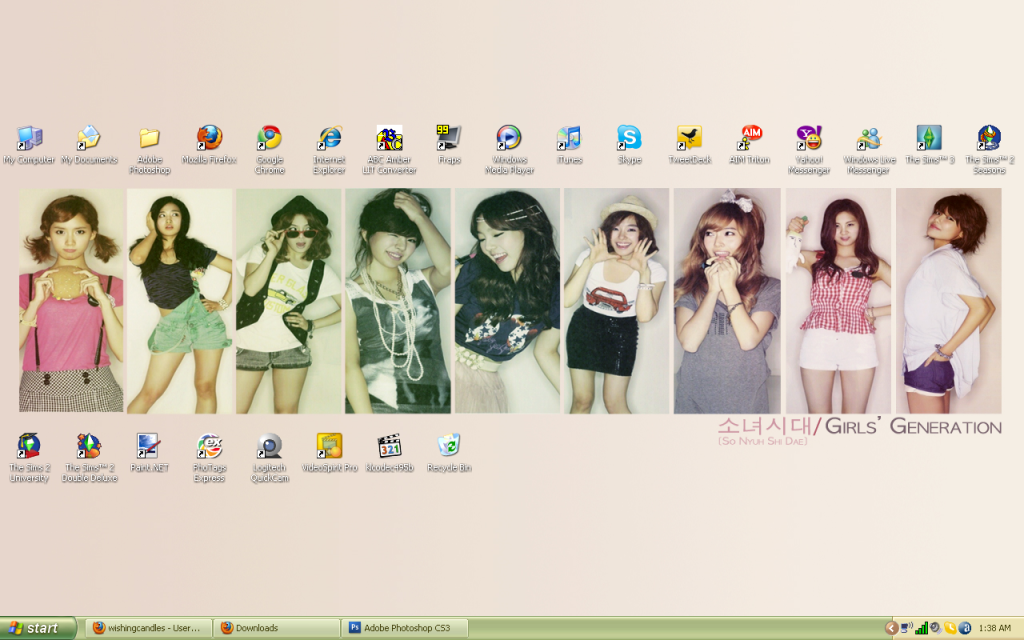Expand hidden system tray icons arrow
Image resolution: width=1024 pixels, height=640 pixels.
[x=891, y=628]
